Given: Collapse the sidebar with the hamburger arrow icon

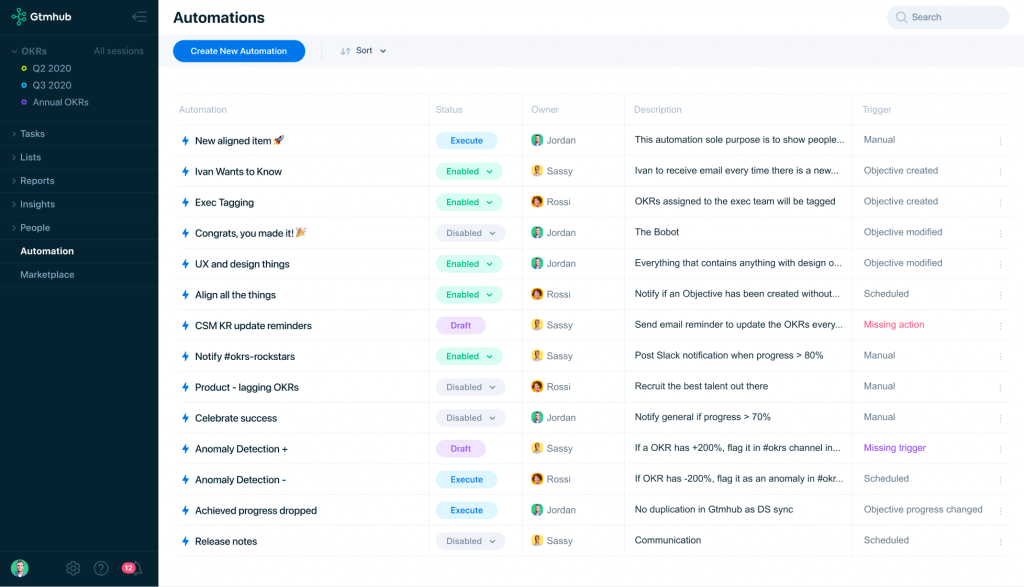Looking at the screenshot, I should (x=139, y=17).
